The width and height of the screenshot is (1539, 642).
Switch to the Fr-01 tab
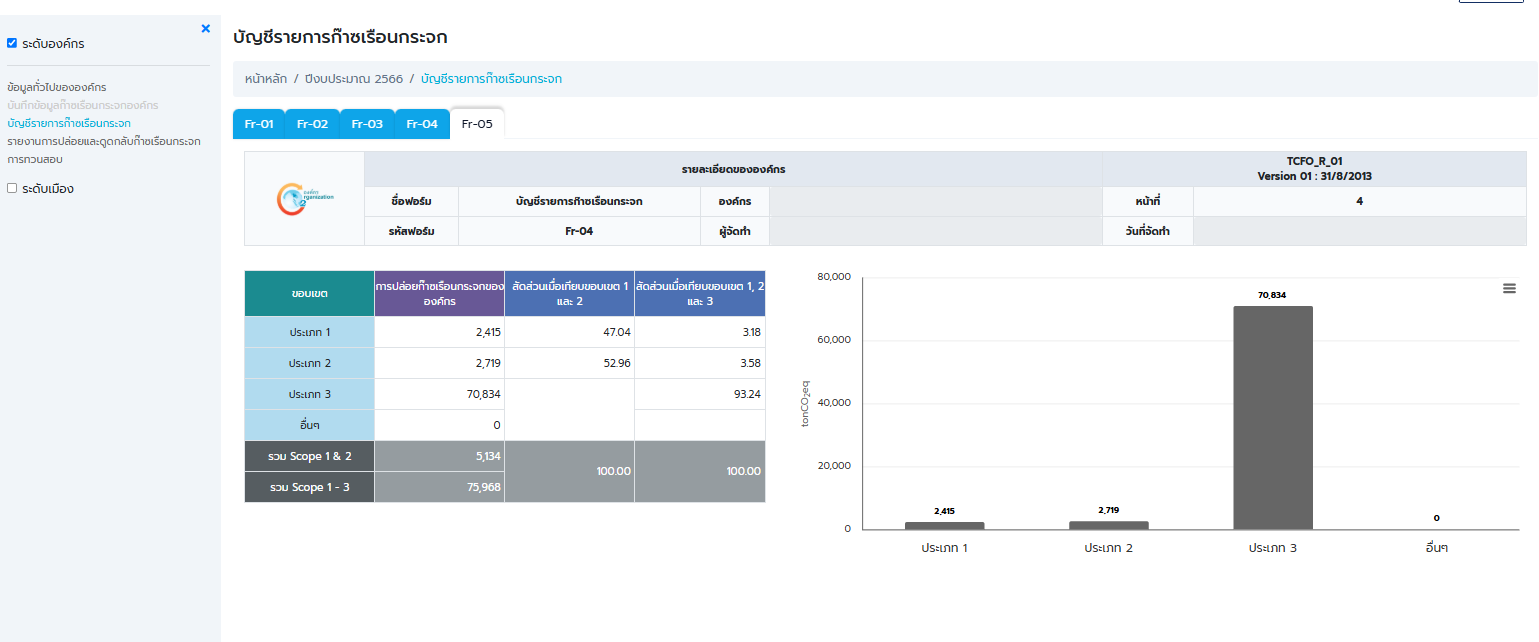click(x=258, y=124)
